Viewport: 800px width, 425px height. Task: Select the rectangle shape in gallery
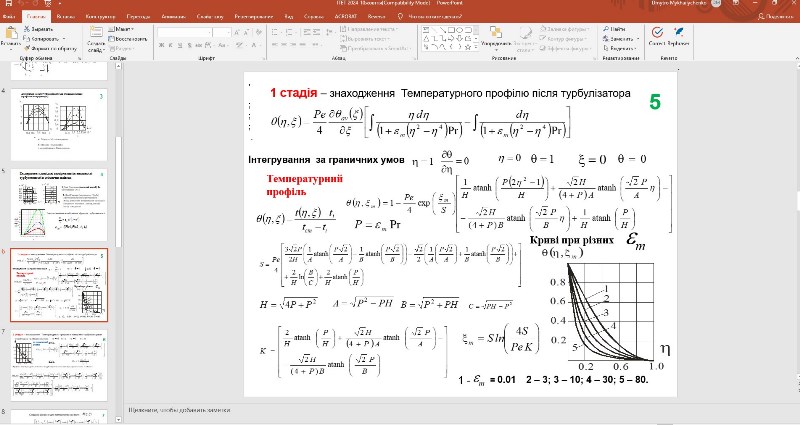pyautogui.click(x=452, y=30)
